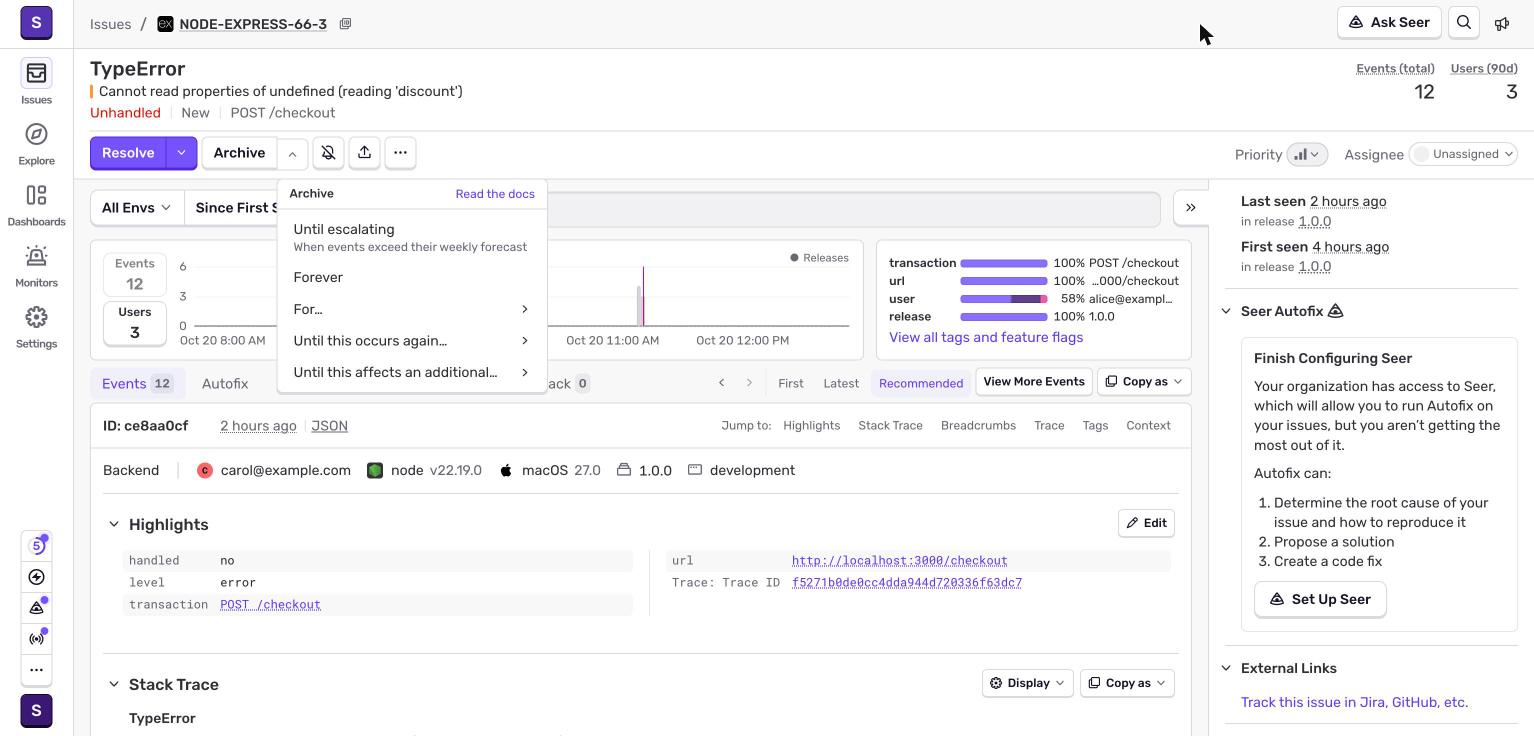This screenshot has width=1534, height=736.
Task: Collapse the External Links section
Action: tap(1226, 668)
